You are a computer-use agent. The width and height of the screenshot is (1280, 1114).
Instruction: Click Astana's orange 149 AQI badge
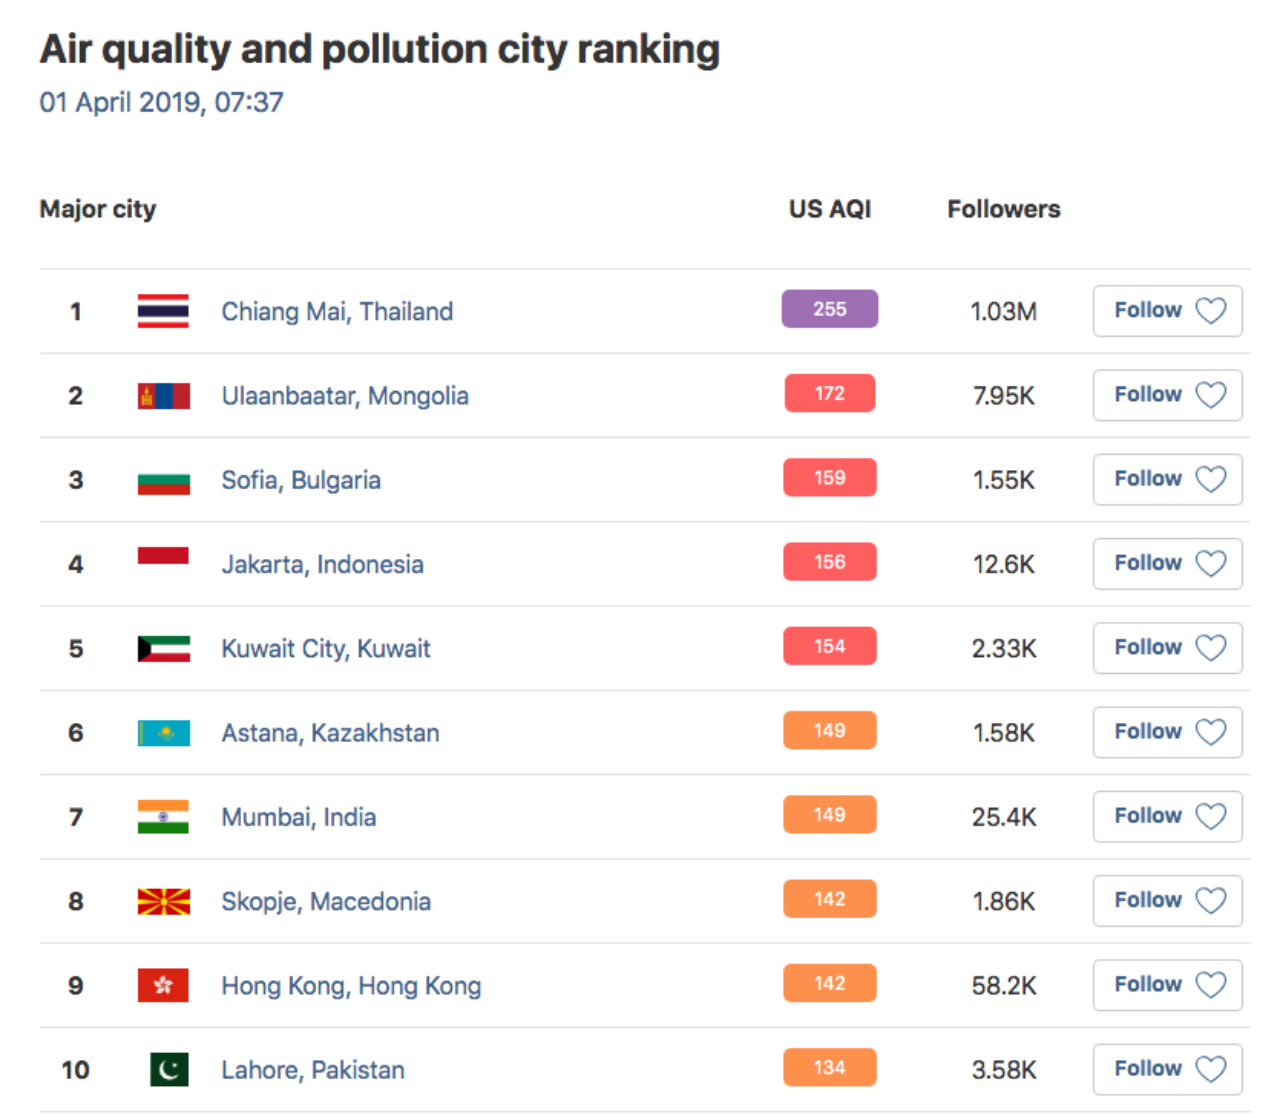pos(830,730)
